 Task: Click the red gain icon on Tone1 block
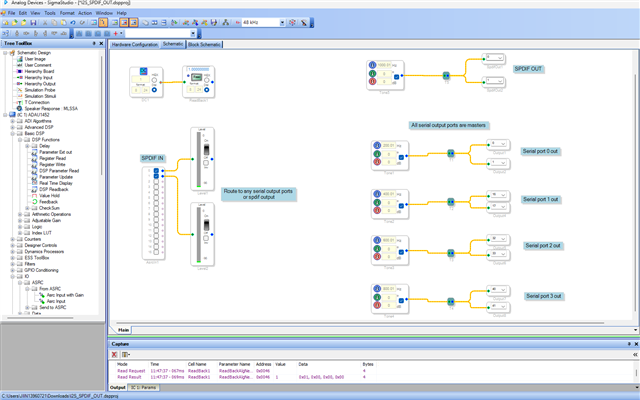click(377, 162)
